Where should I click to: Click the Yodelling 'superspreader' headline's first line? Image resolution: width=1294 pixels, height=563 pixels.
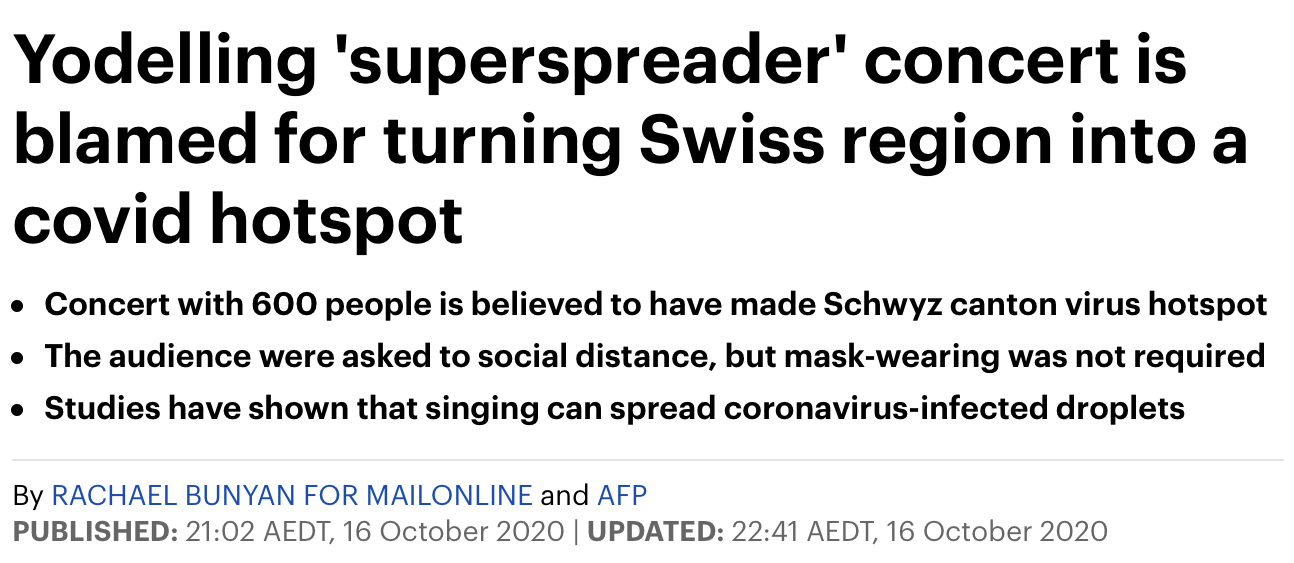(x=600, y=62)
